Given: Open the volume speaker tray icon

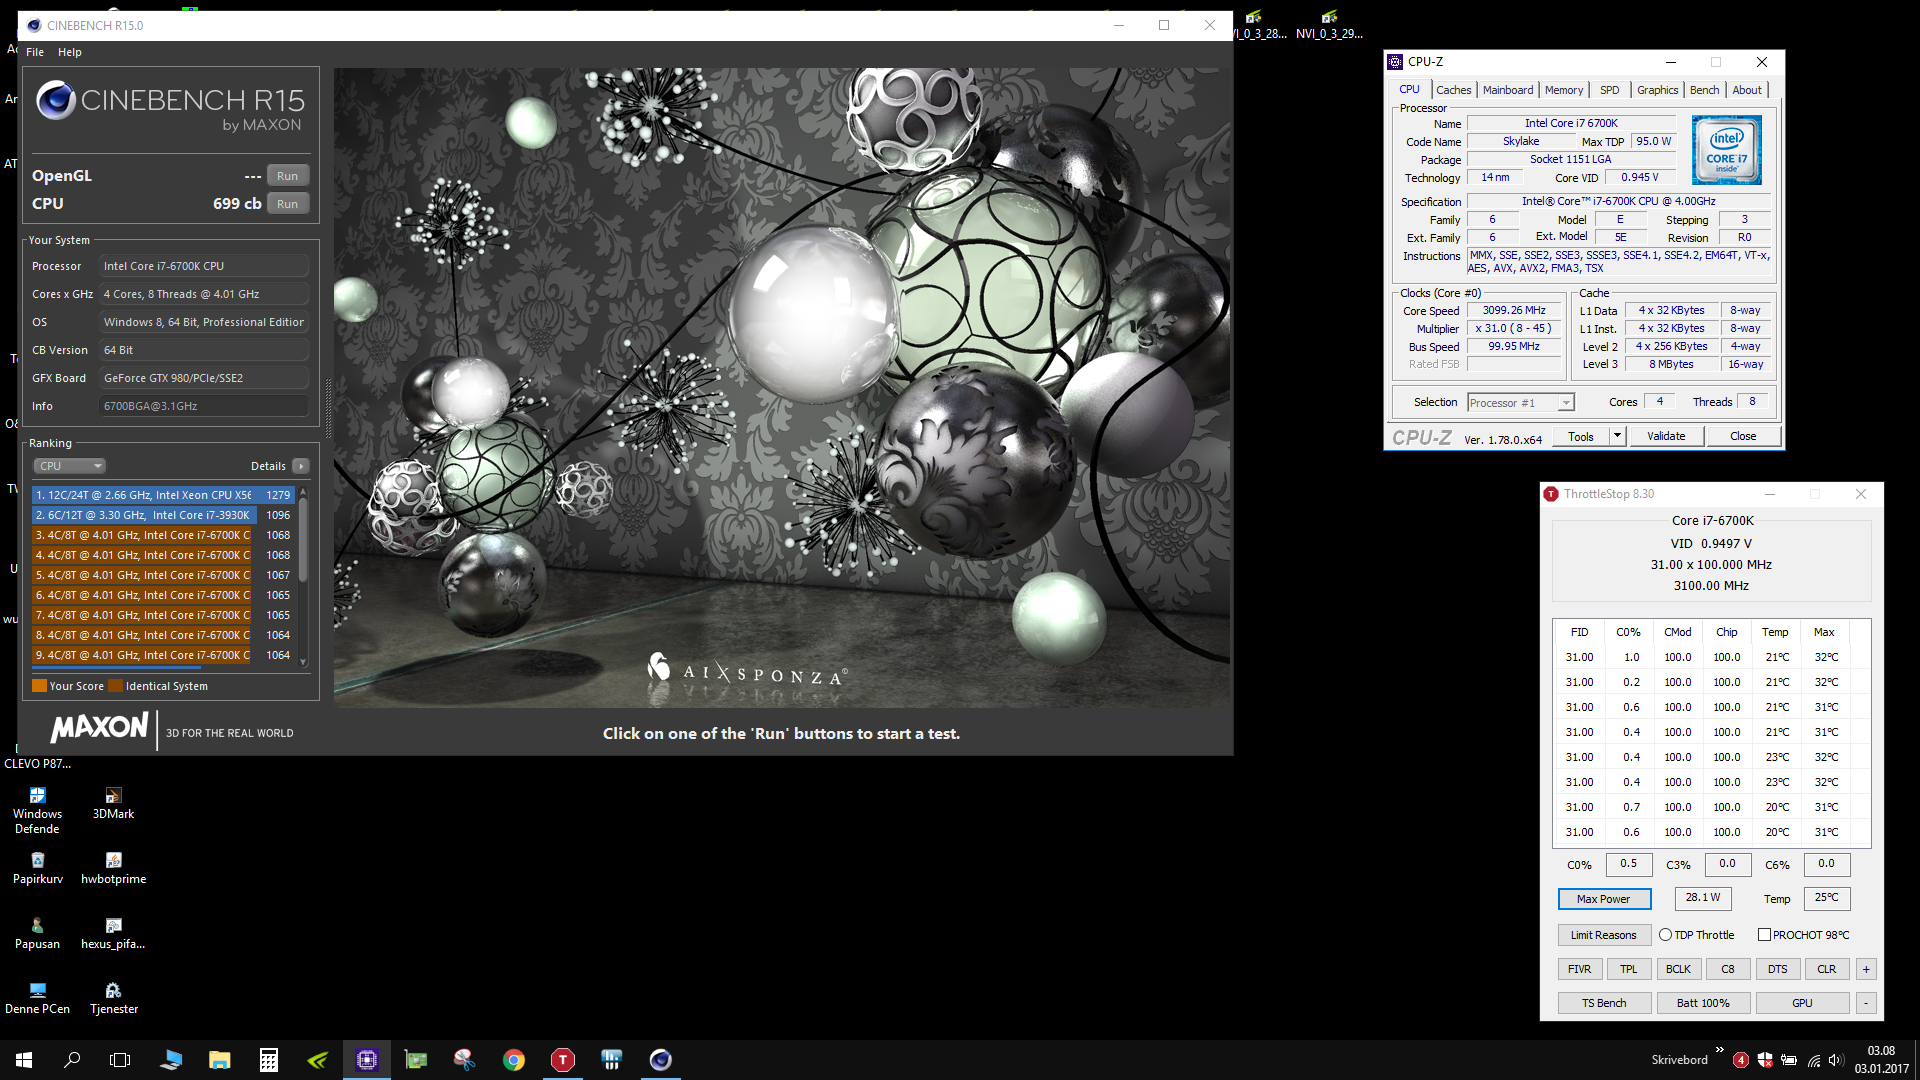Looking at the screenshot, I should (1836, 1060).
